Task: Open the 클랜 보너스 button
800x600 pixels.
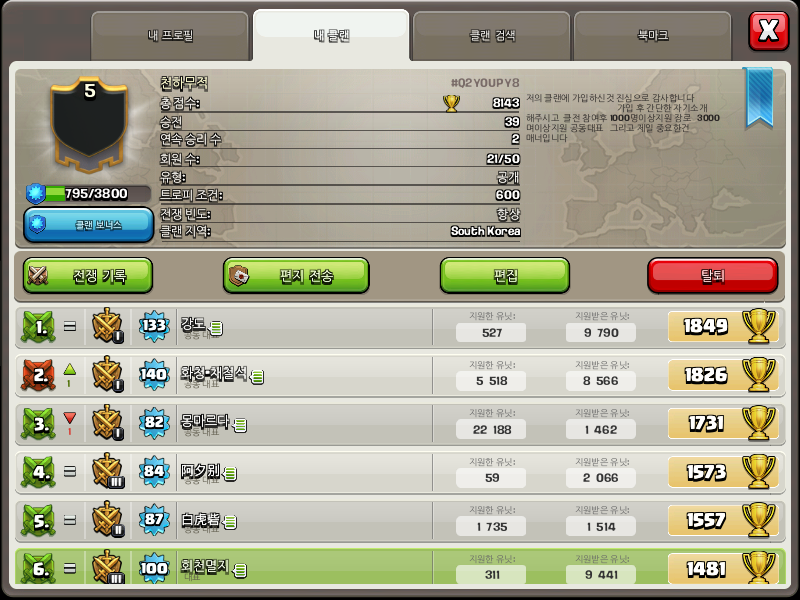Action: click(x=88, y=224)
